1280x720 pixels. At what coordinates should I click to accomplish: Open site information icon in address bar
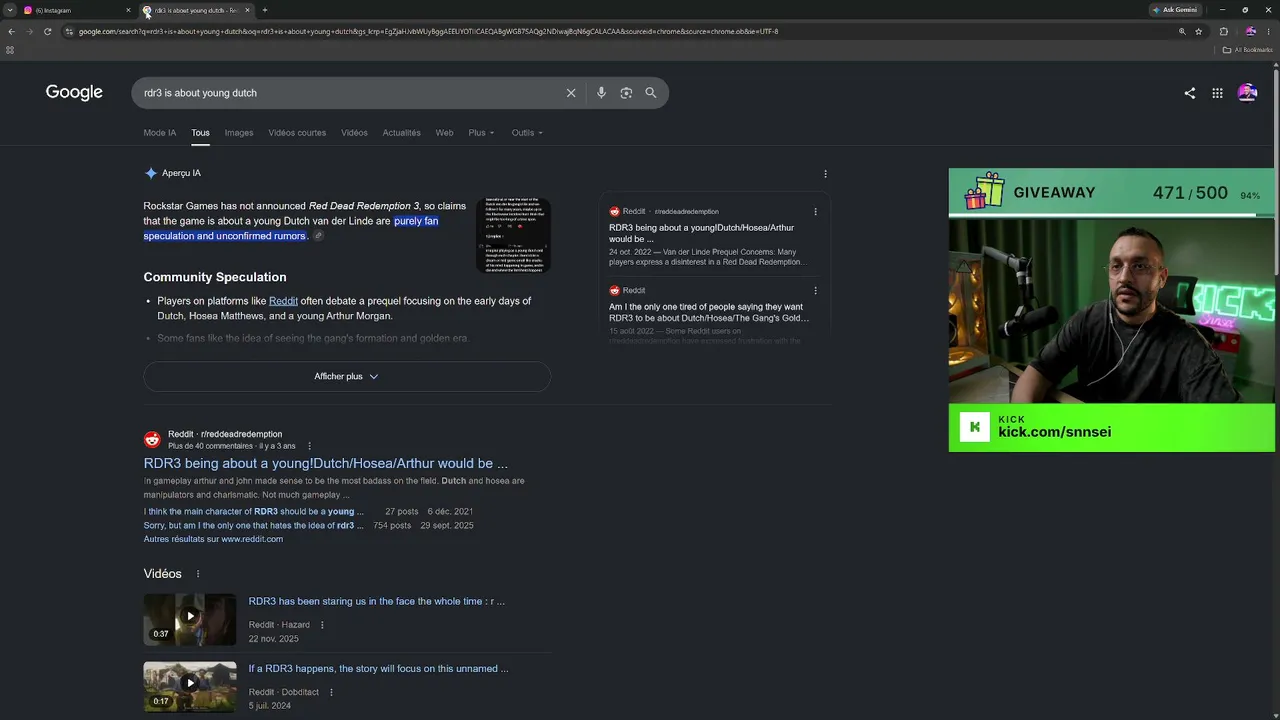coord(69,31)
